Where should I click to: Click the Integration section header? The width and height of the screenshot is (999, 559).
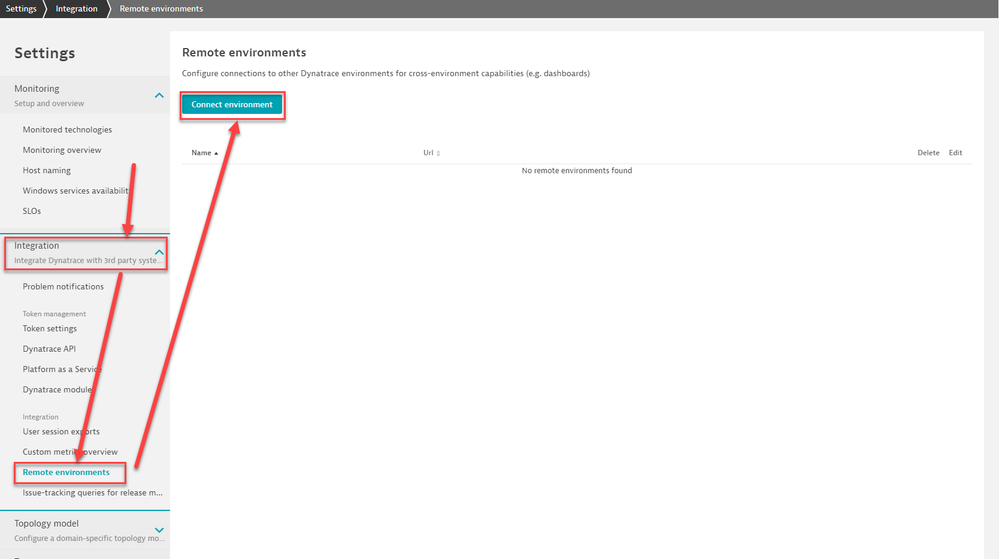click(85, 252)
